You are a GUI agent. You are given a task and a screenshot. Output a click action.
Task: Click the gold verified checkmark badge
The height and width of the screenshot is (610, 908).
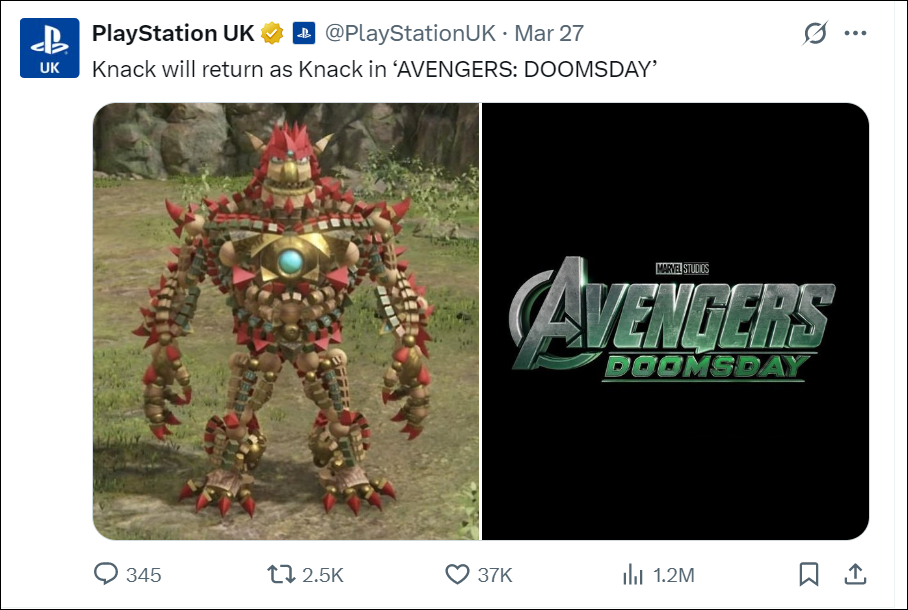click(272, 33)
